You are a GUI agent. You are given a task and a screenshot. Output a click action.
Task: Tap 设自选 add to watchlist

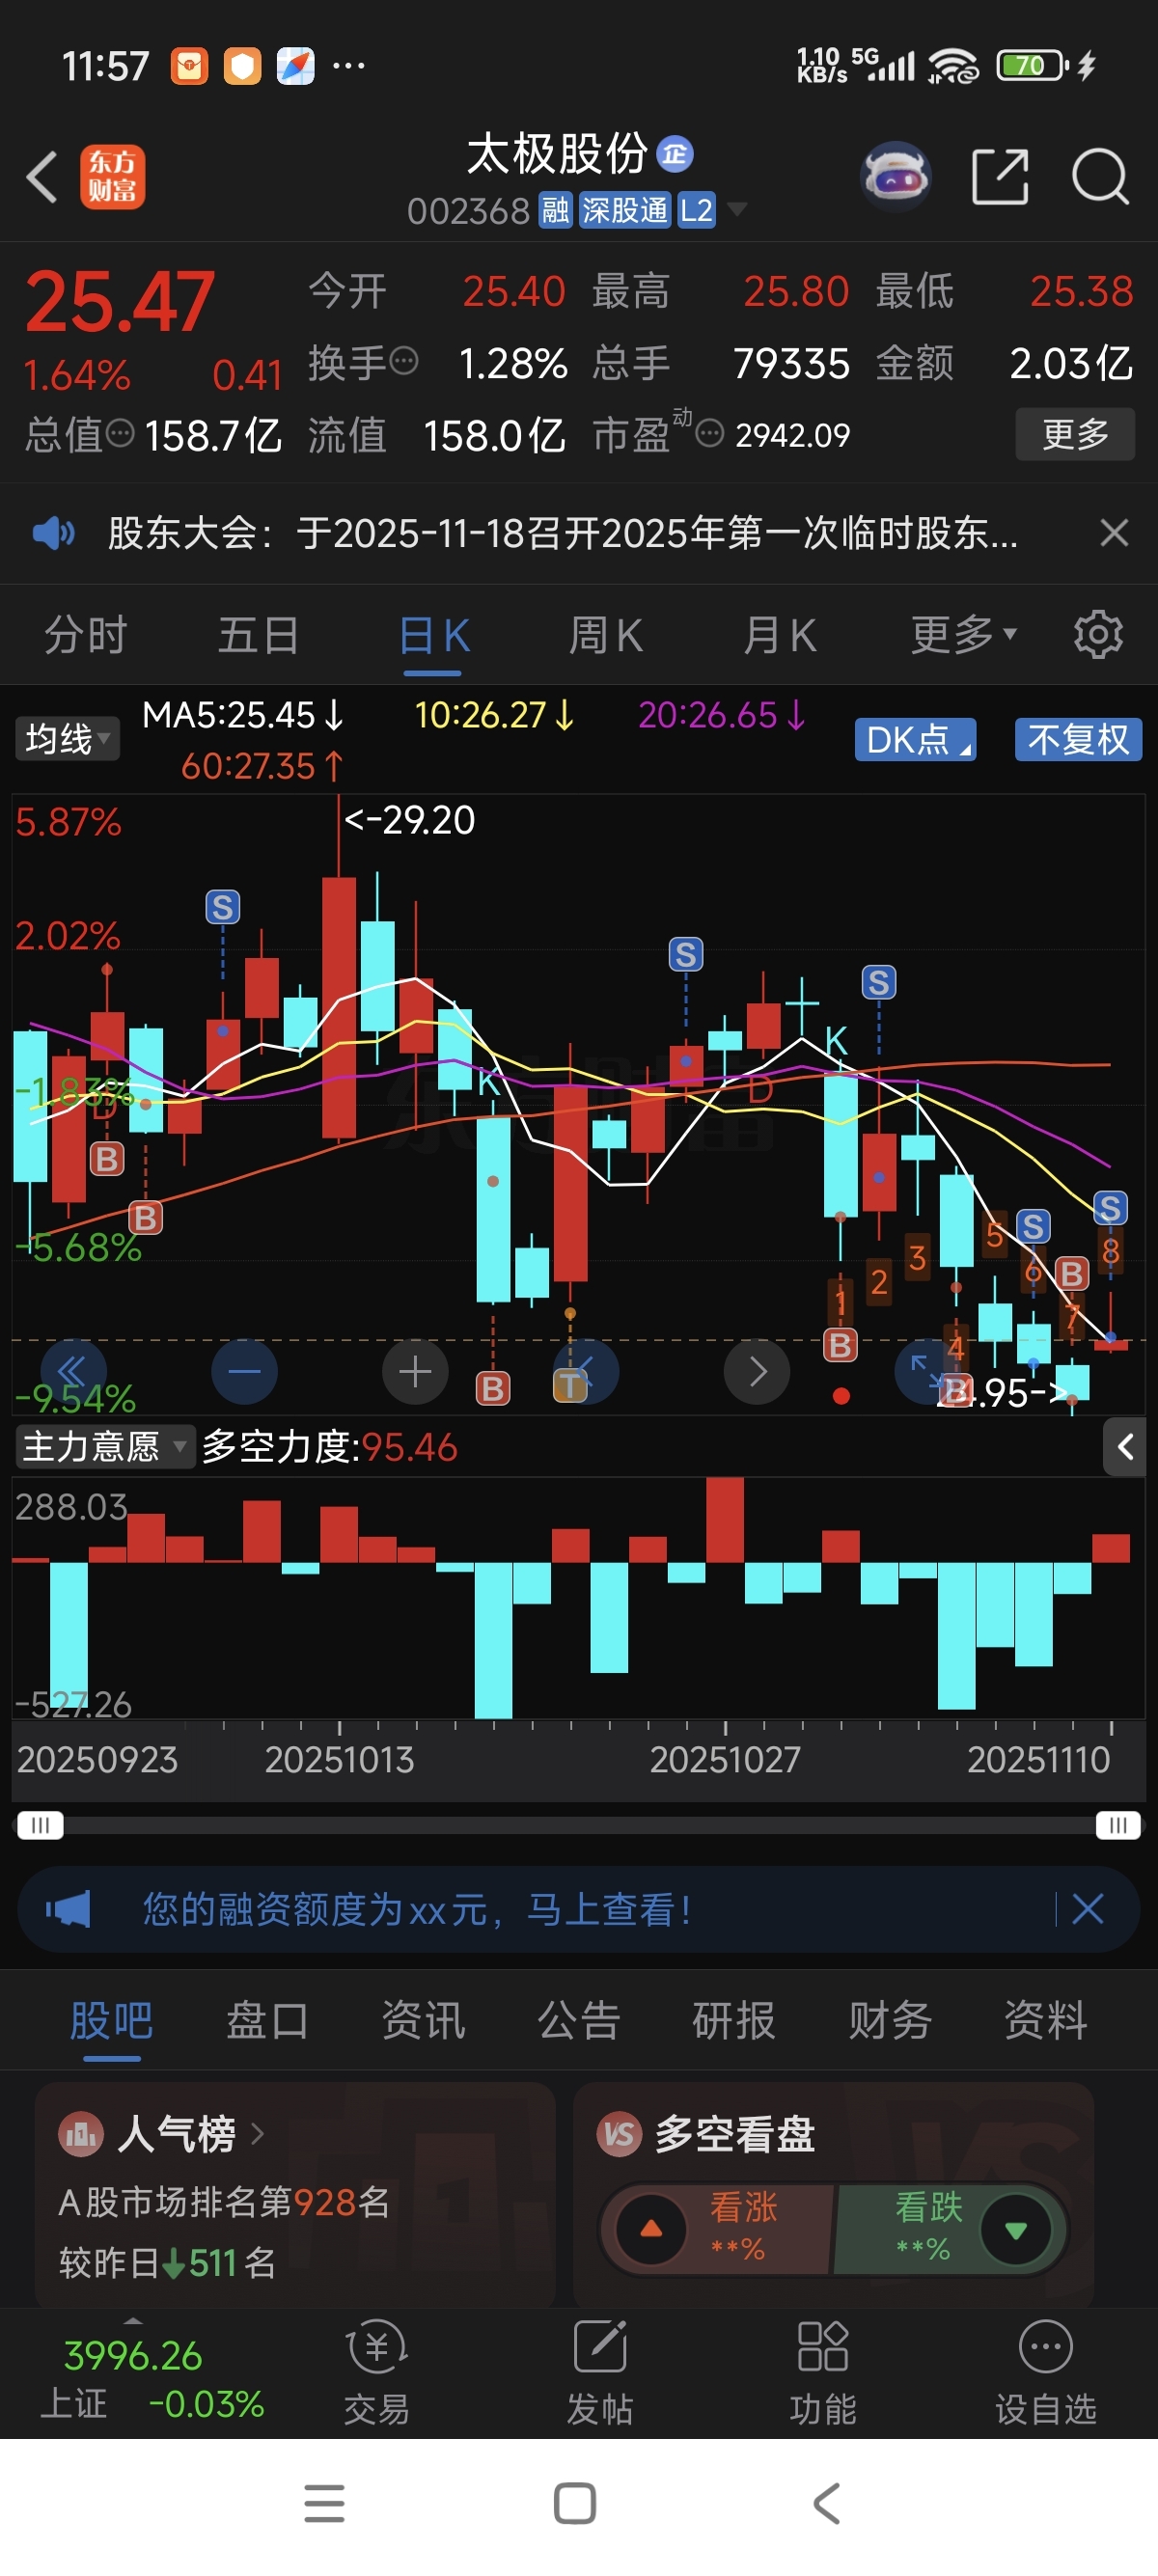(x=1046, y=2372)
